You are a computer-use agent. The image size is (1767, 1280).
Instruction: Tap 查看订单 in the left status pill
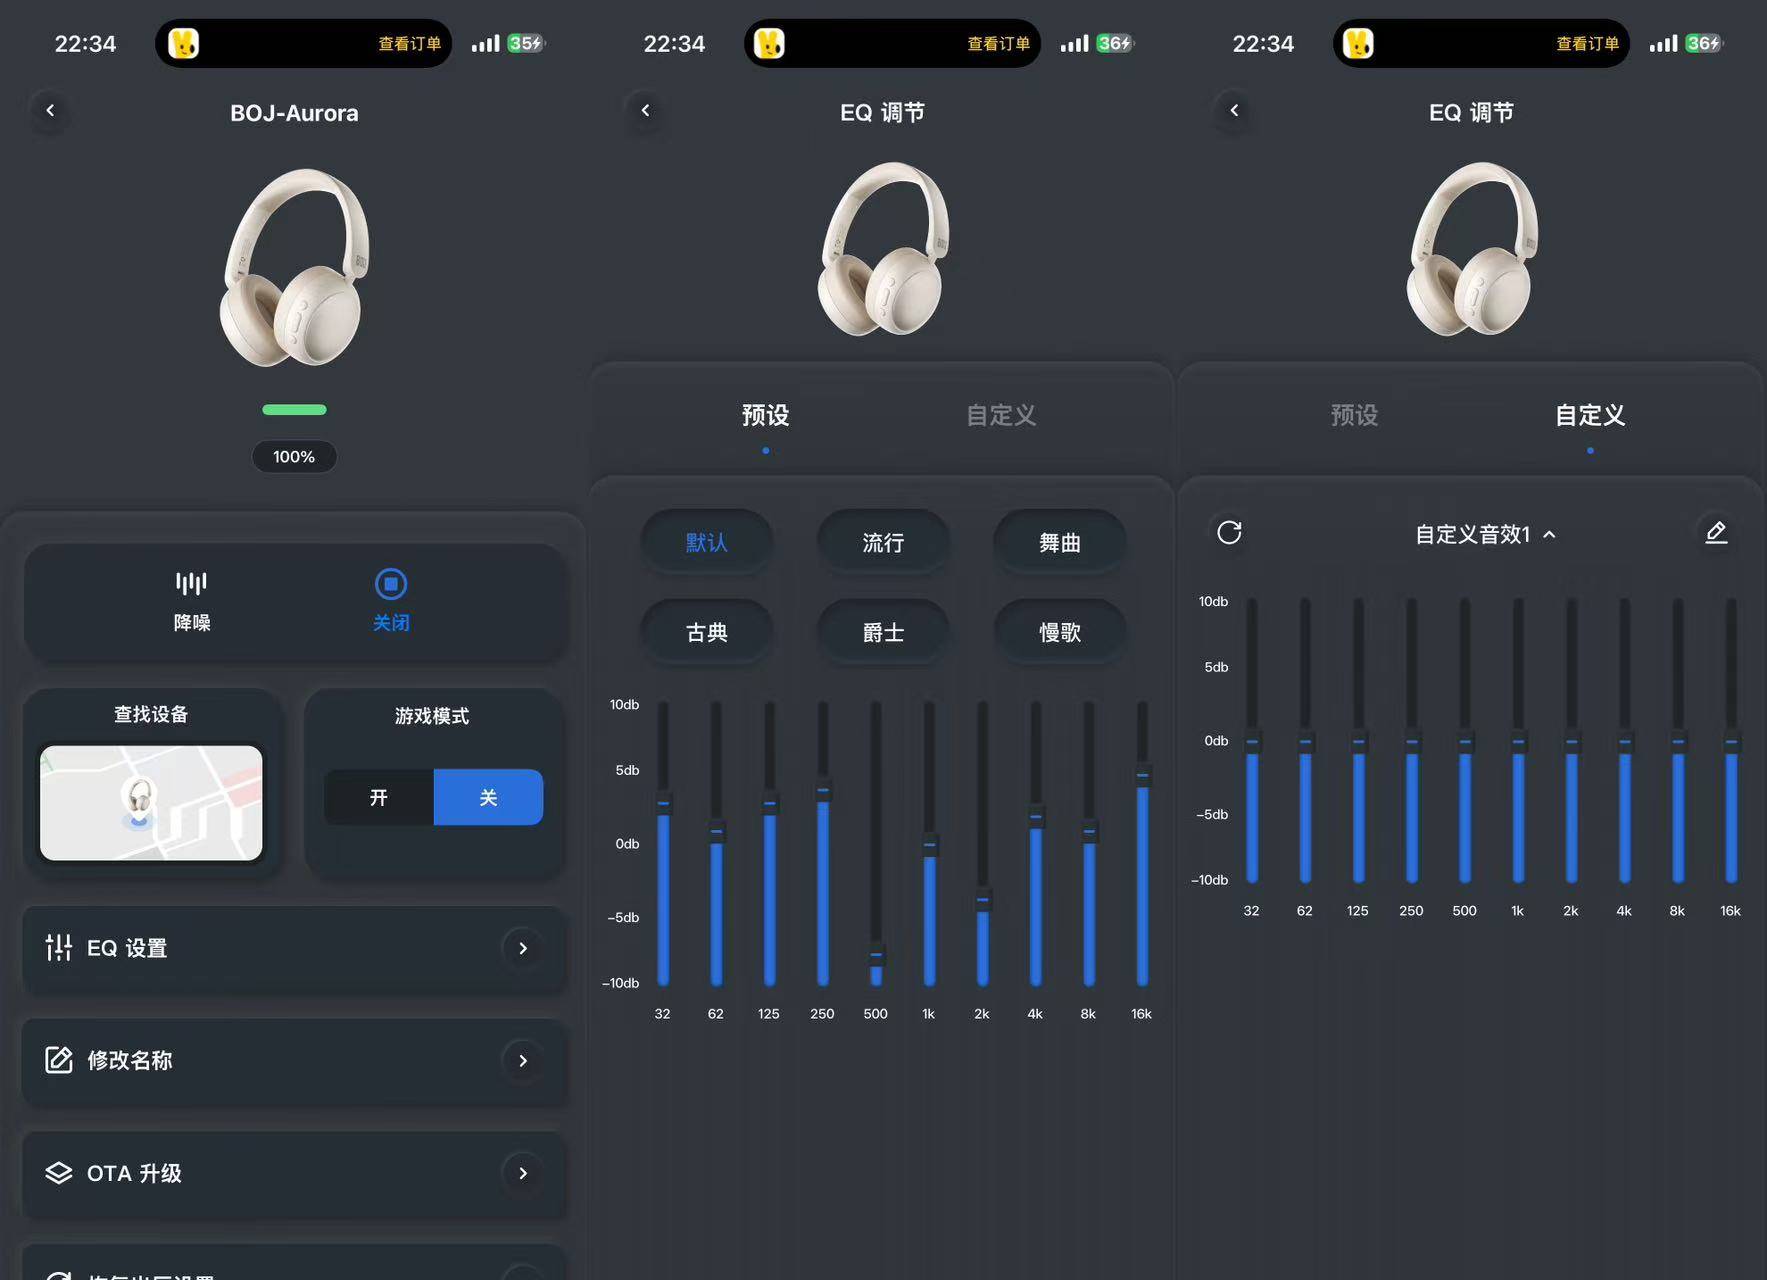pyautogui.click(x=409, y=44)
